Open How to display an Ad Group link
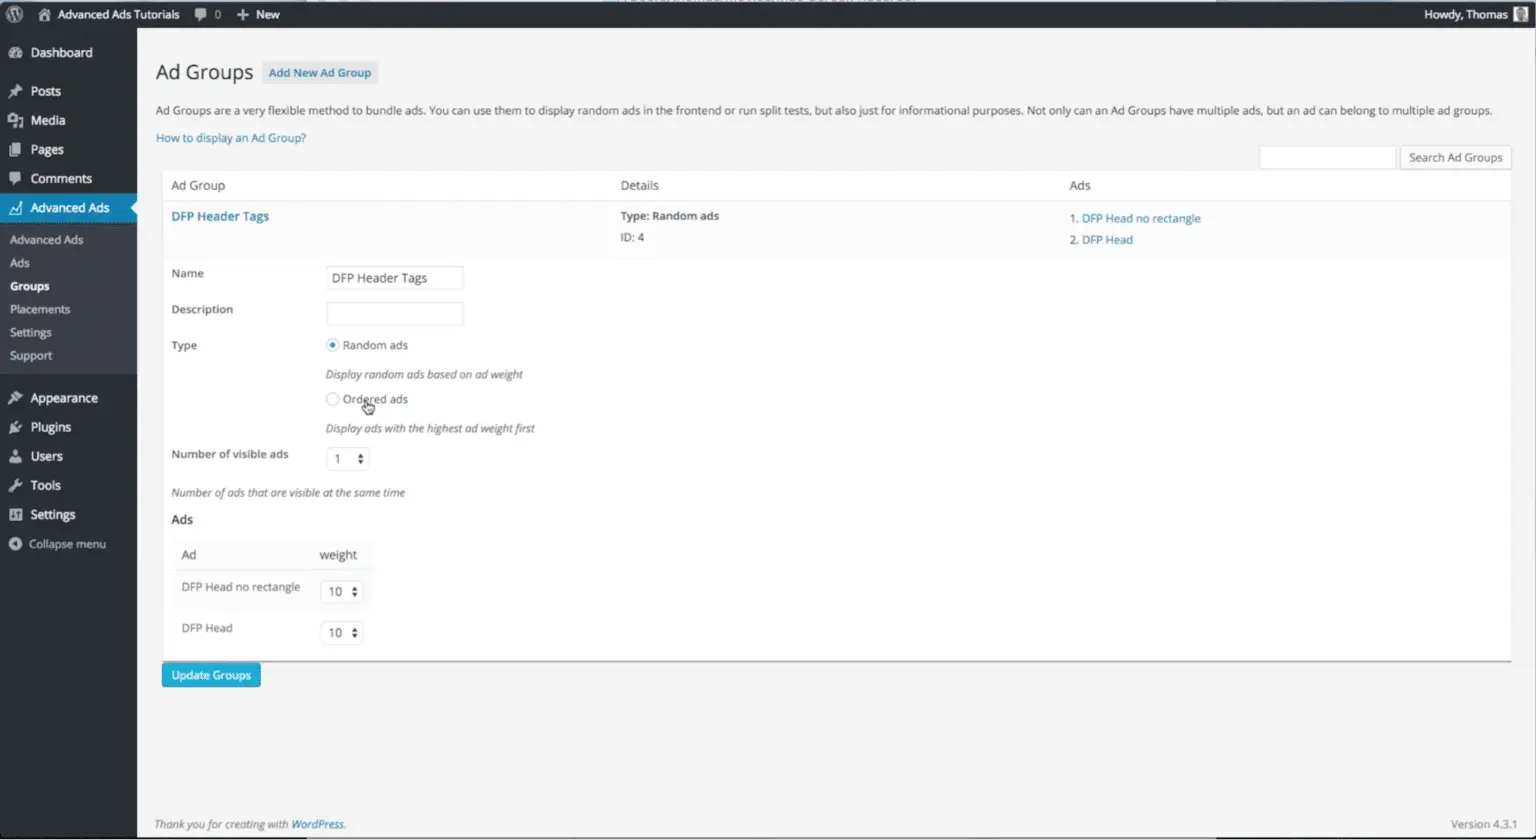The width and height of the screenshot is (1536, 840). click(231, 138)
